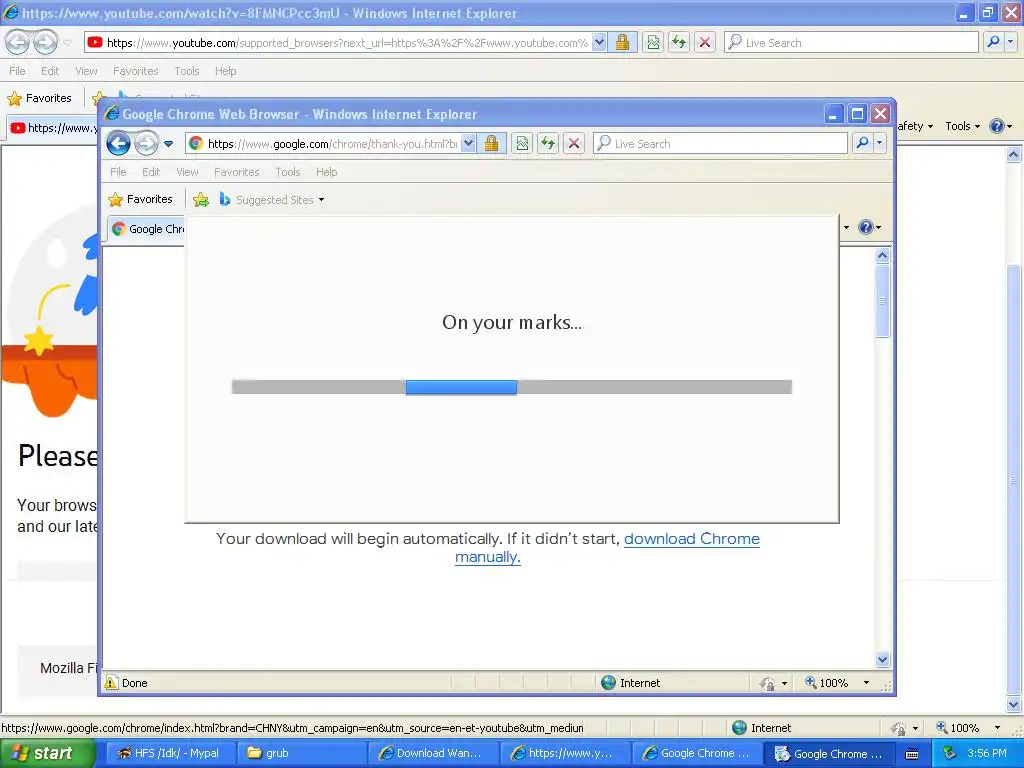This screenshot has width=1024, height=768.
Task: Open recent pages arrow beside front window's forward button
Action: click(168, 144)
